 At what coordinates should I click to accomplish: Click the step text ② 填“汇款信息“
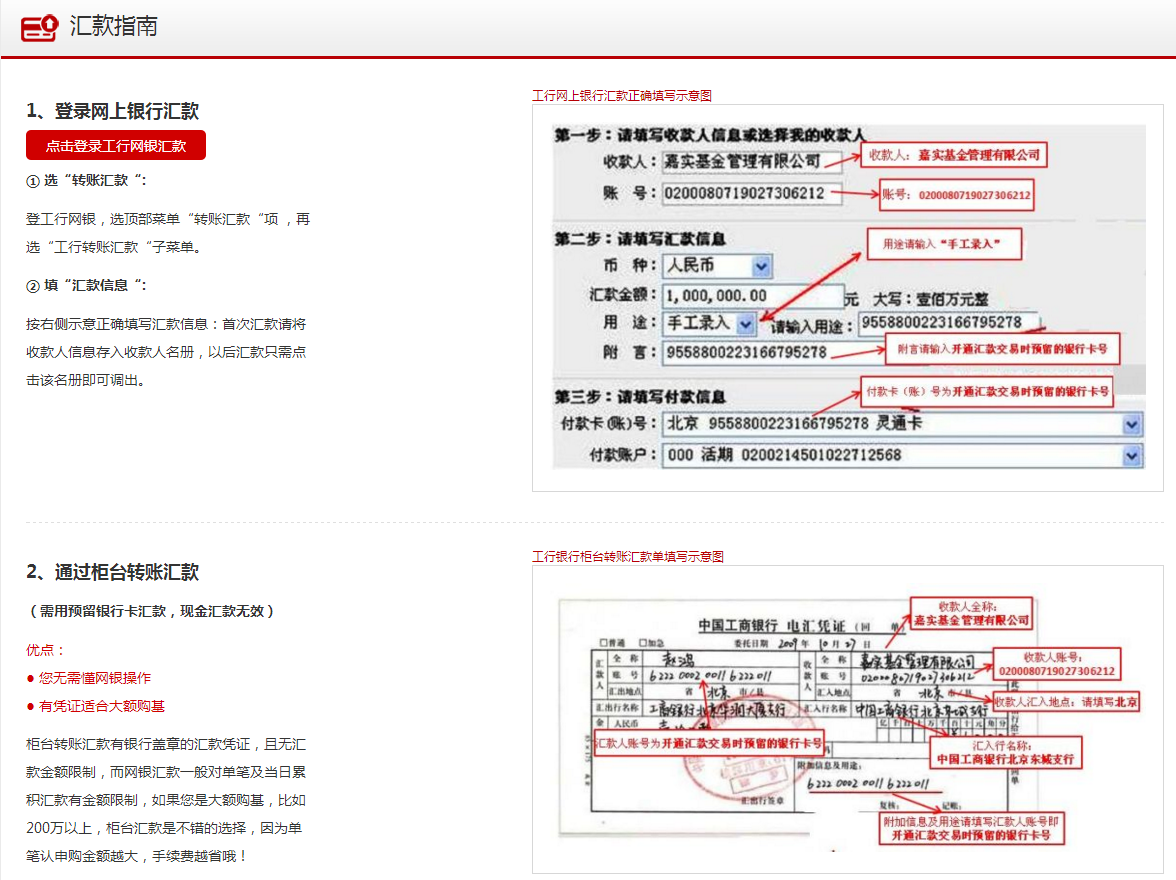tap(86, 286)
